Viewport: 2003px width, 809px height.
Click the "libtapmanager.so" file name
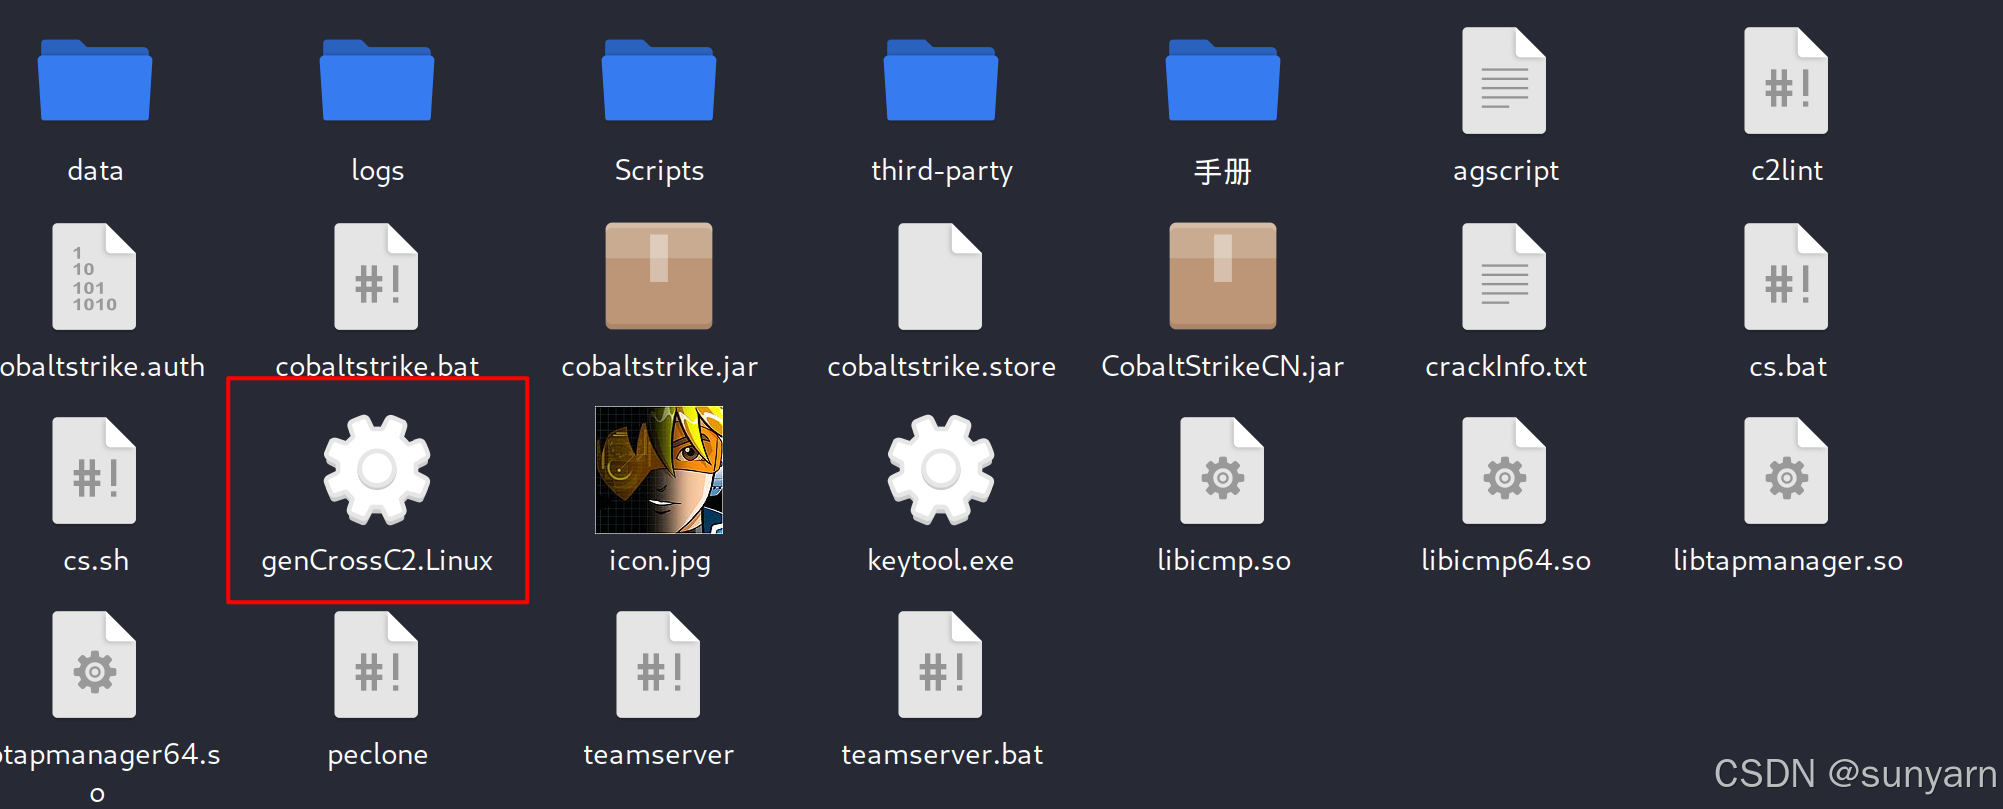(1787, 562)
